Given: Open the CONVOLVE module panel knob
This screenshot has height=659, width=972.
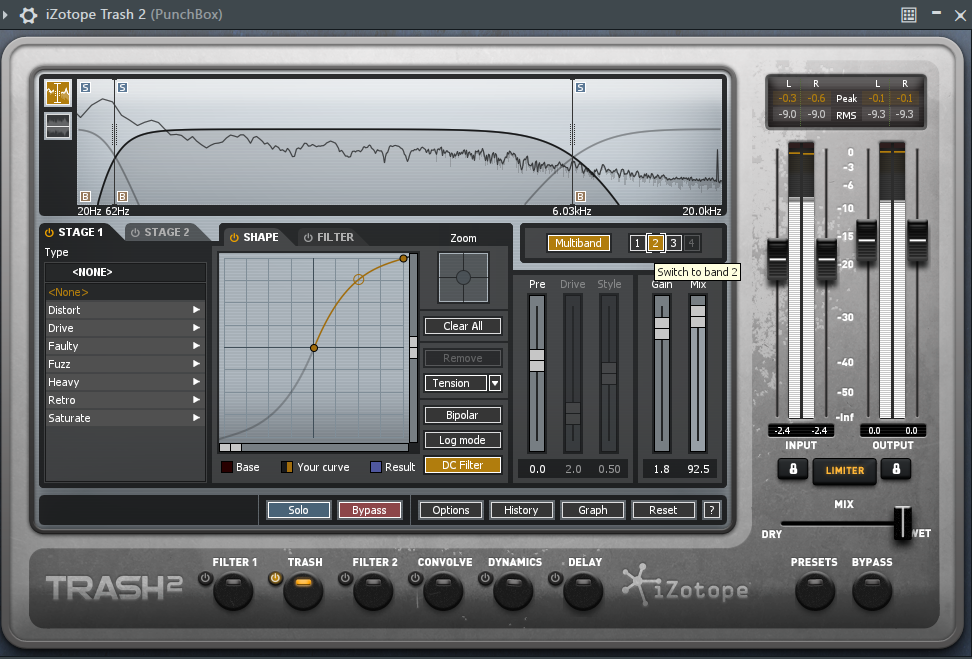Looking at the screenshot, I should point(443,591).
